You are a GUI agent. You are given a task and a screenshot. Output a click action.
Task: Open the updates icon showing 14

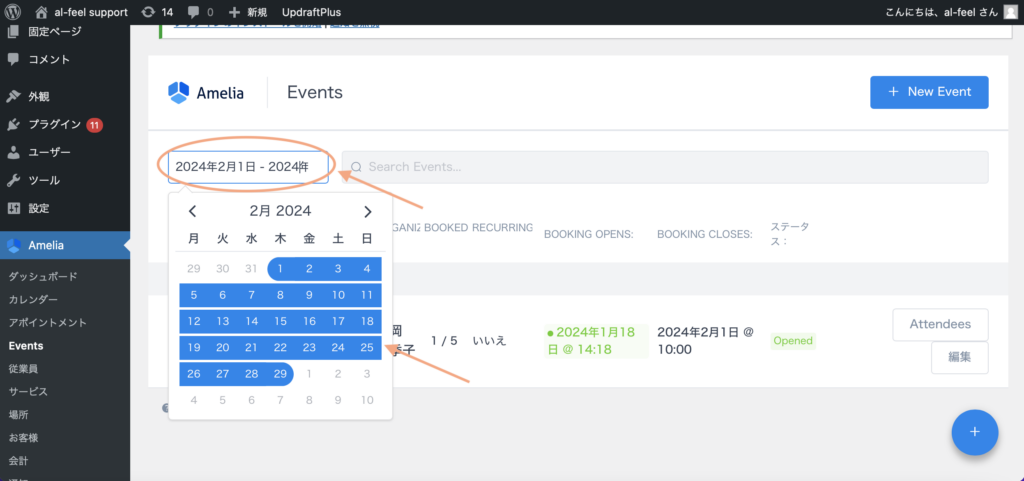point(149,11)
